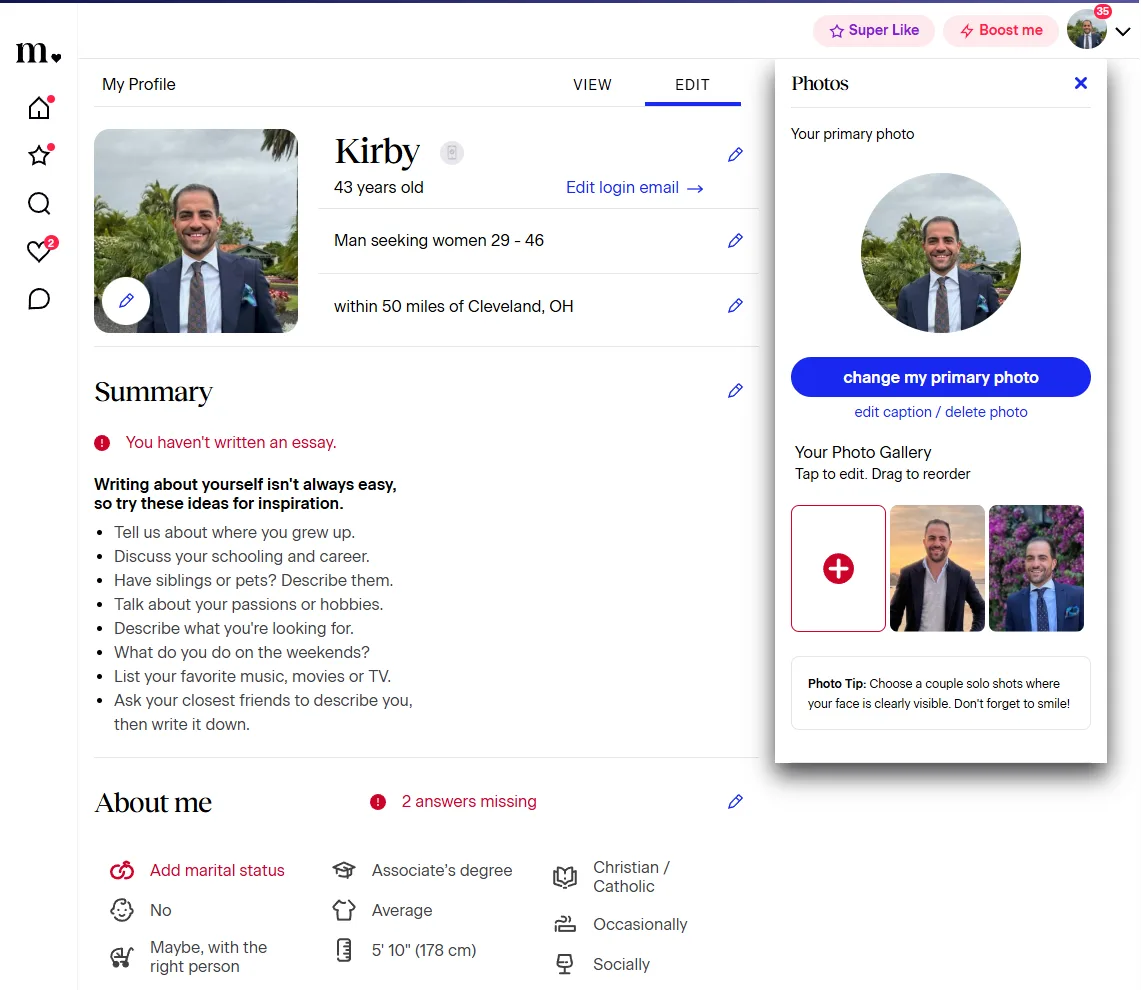Image resolution: width=1141 pixels, height=990 pixels.
Task: Click the marital status rings icon
Action: click(x=122, y=870)
